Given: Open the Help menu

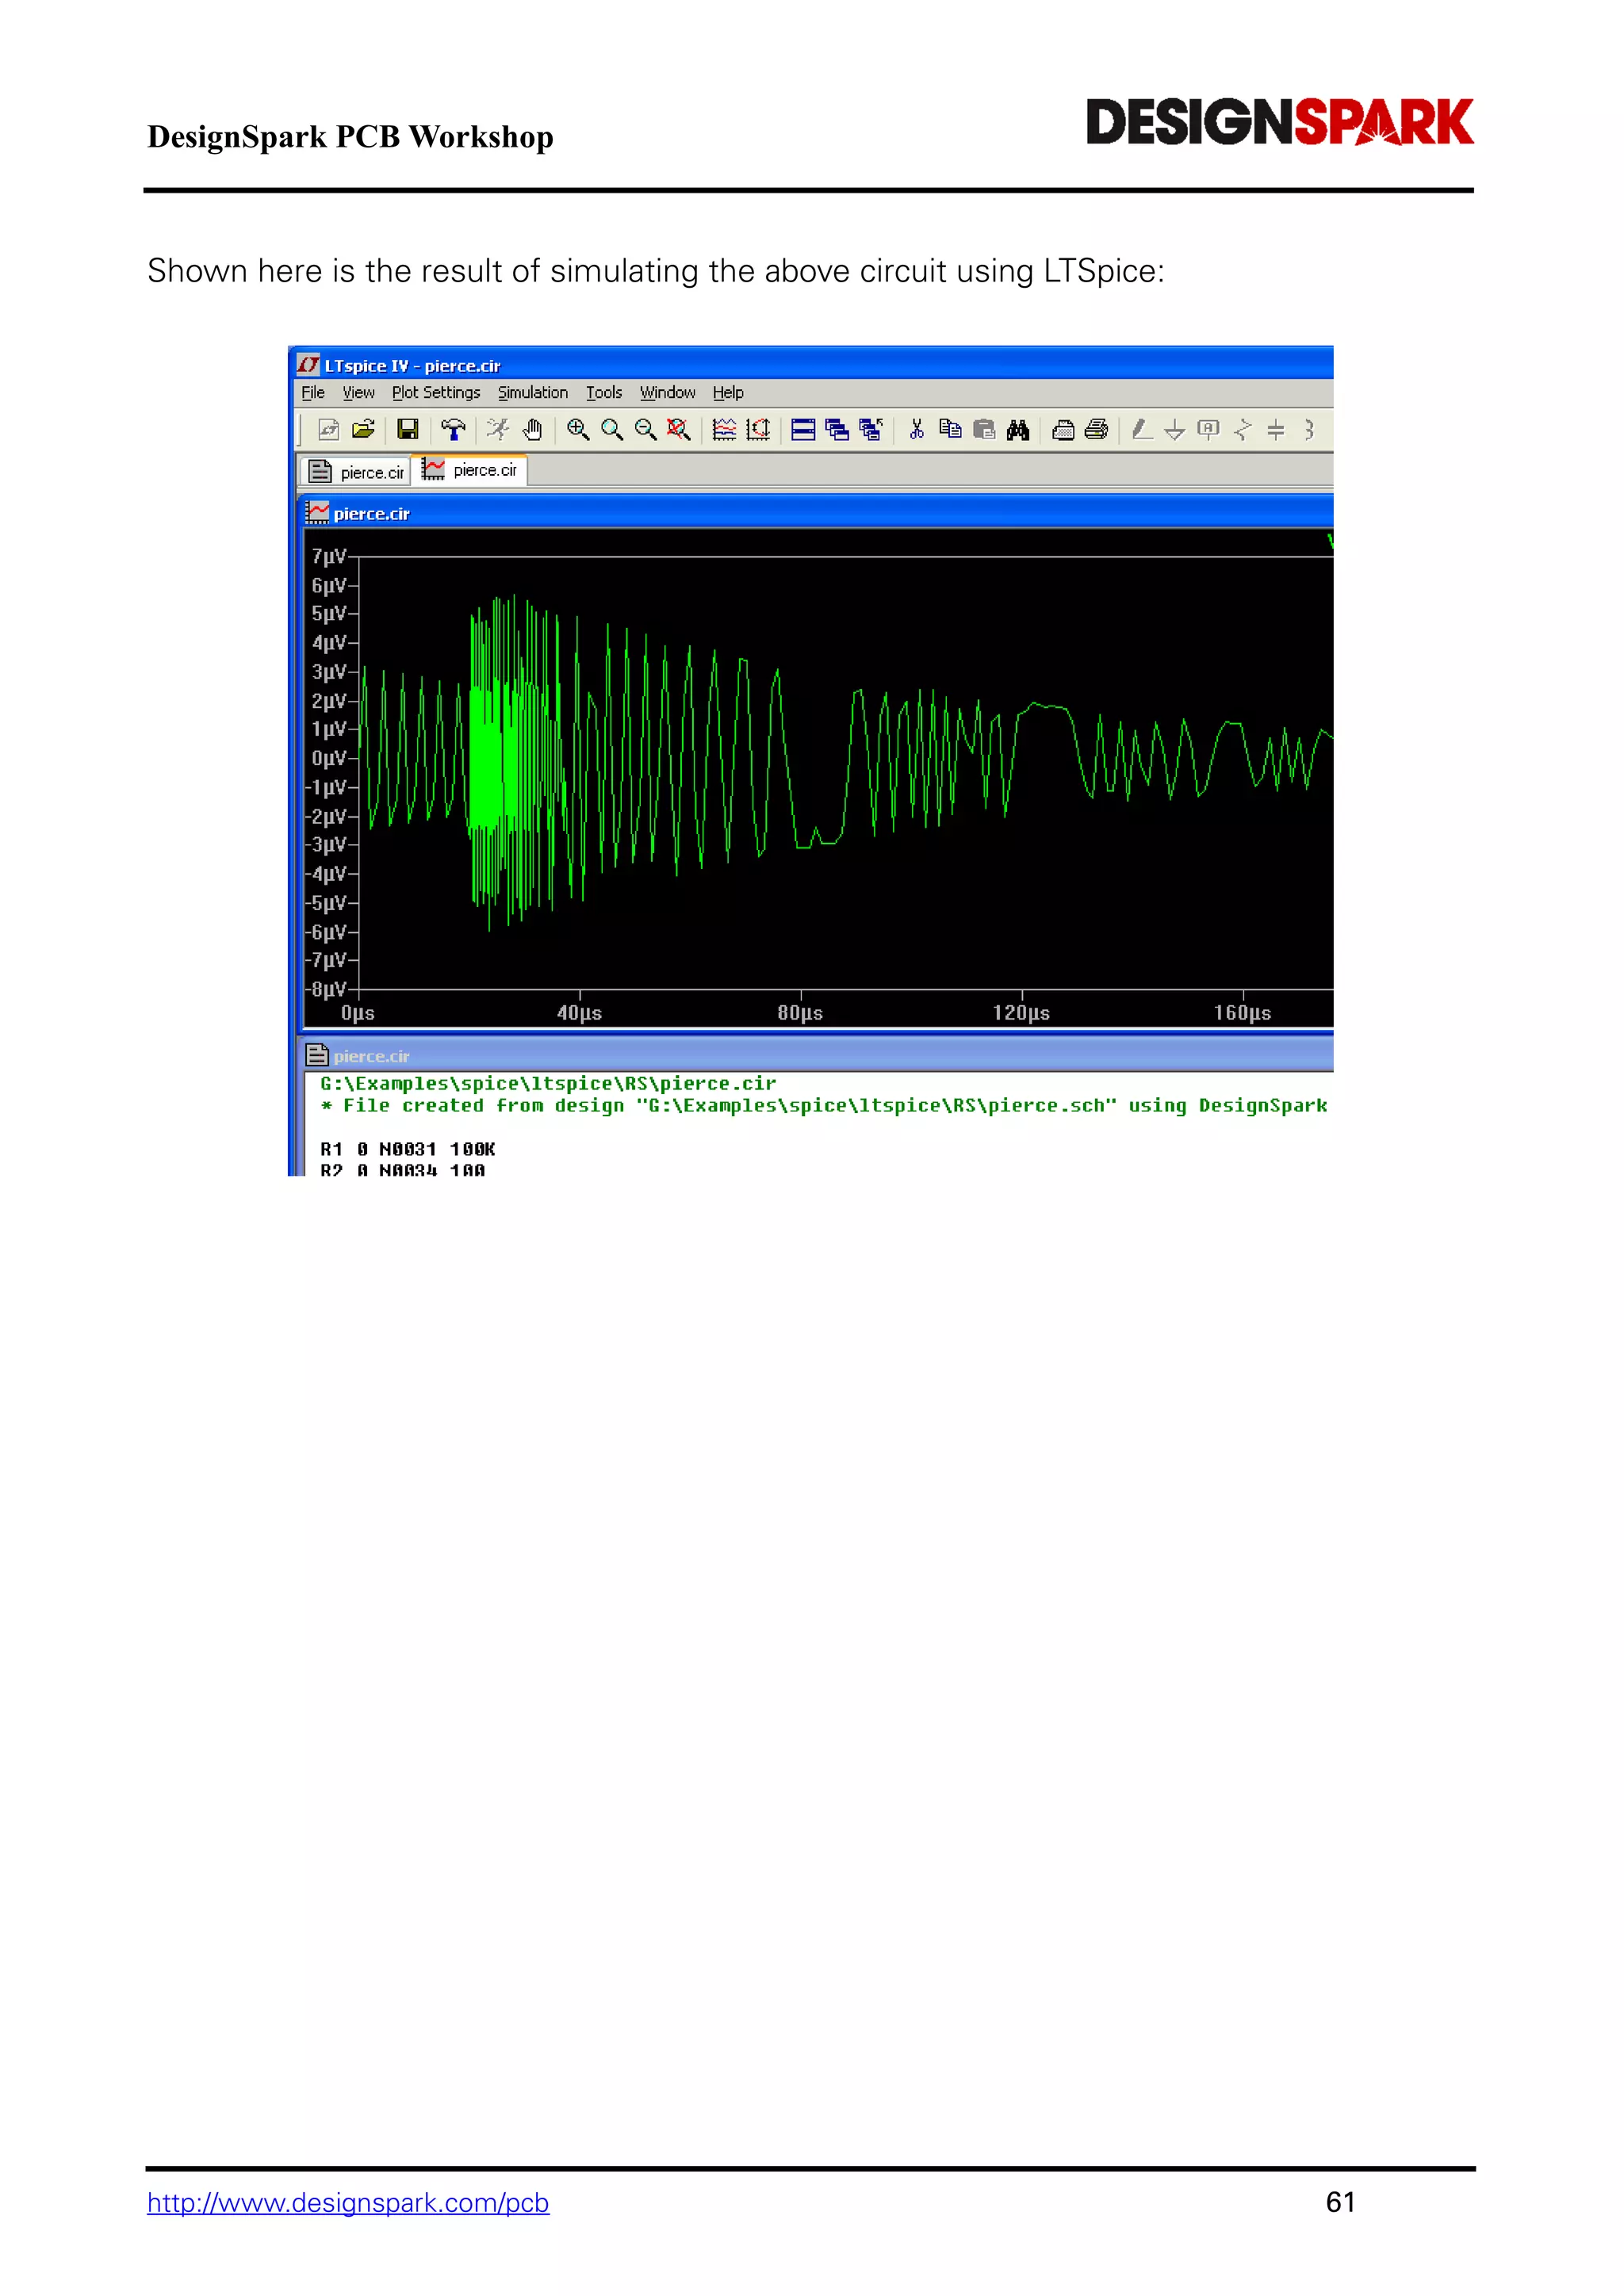Looking at the screenshot, I should click(x=728, y=393).
